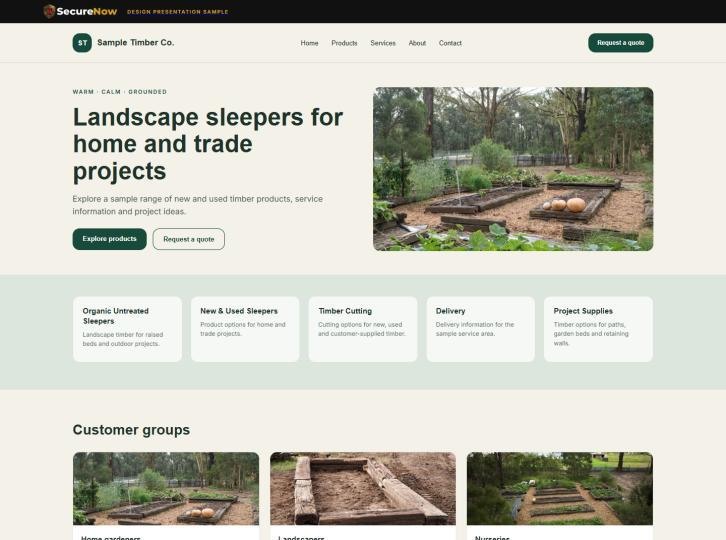Image resolution: width=726 pixels, height=540 pixels.
Task: Click the 'Explore a sample range' paragraph
Action: pyautogui.click(x=198, y=205)
